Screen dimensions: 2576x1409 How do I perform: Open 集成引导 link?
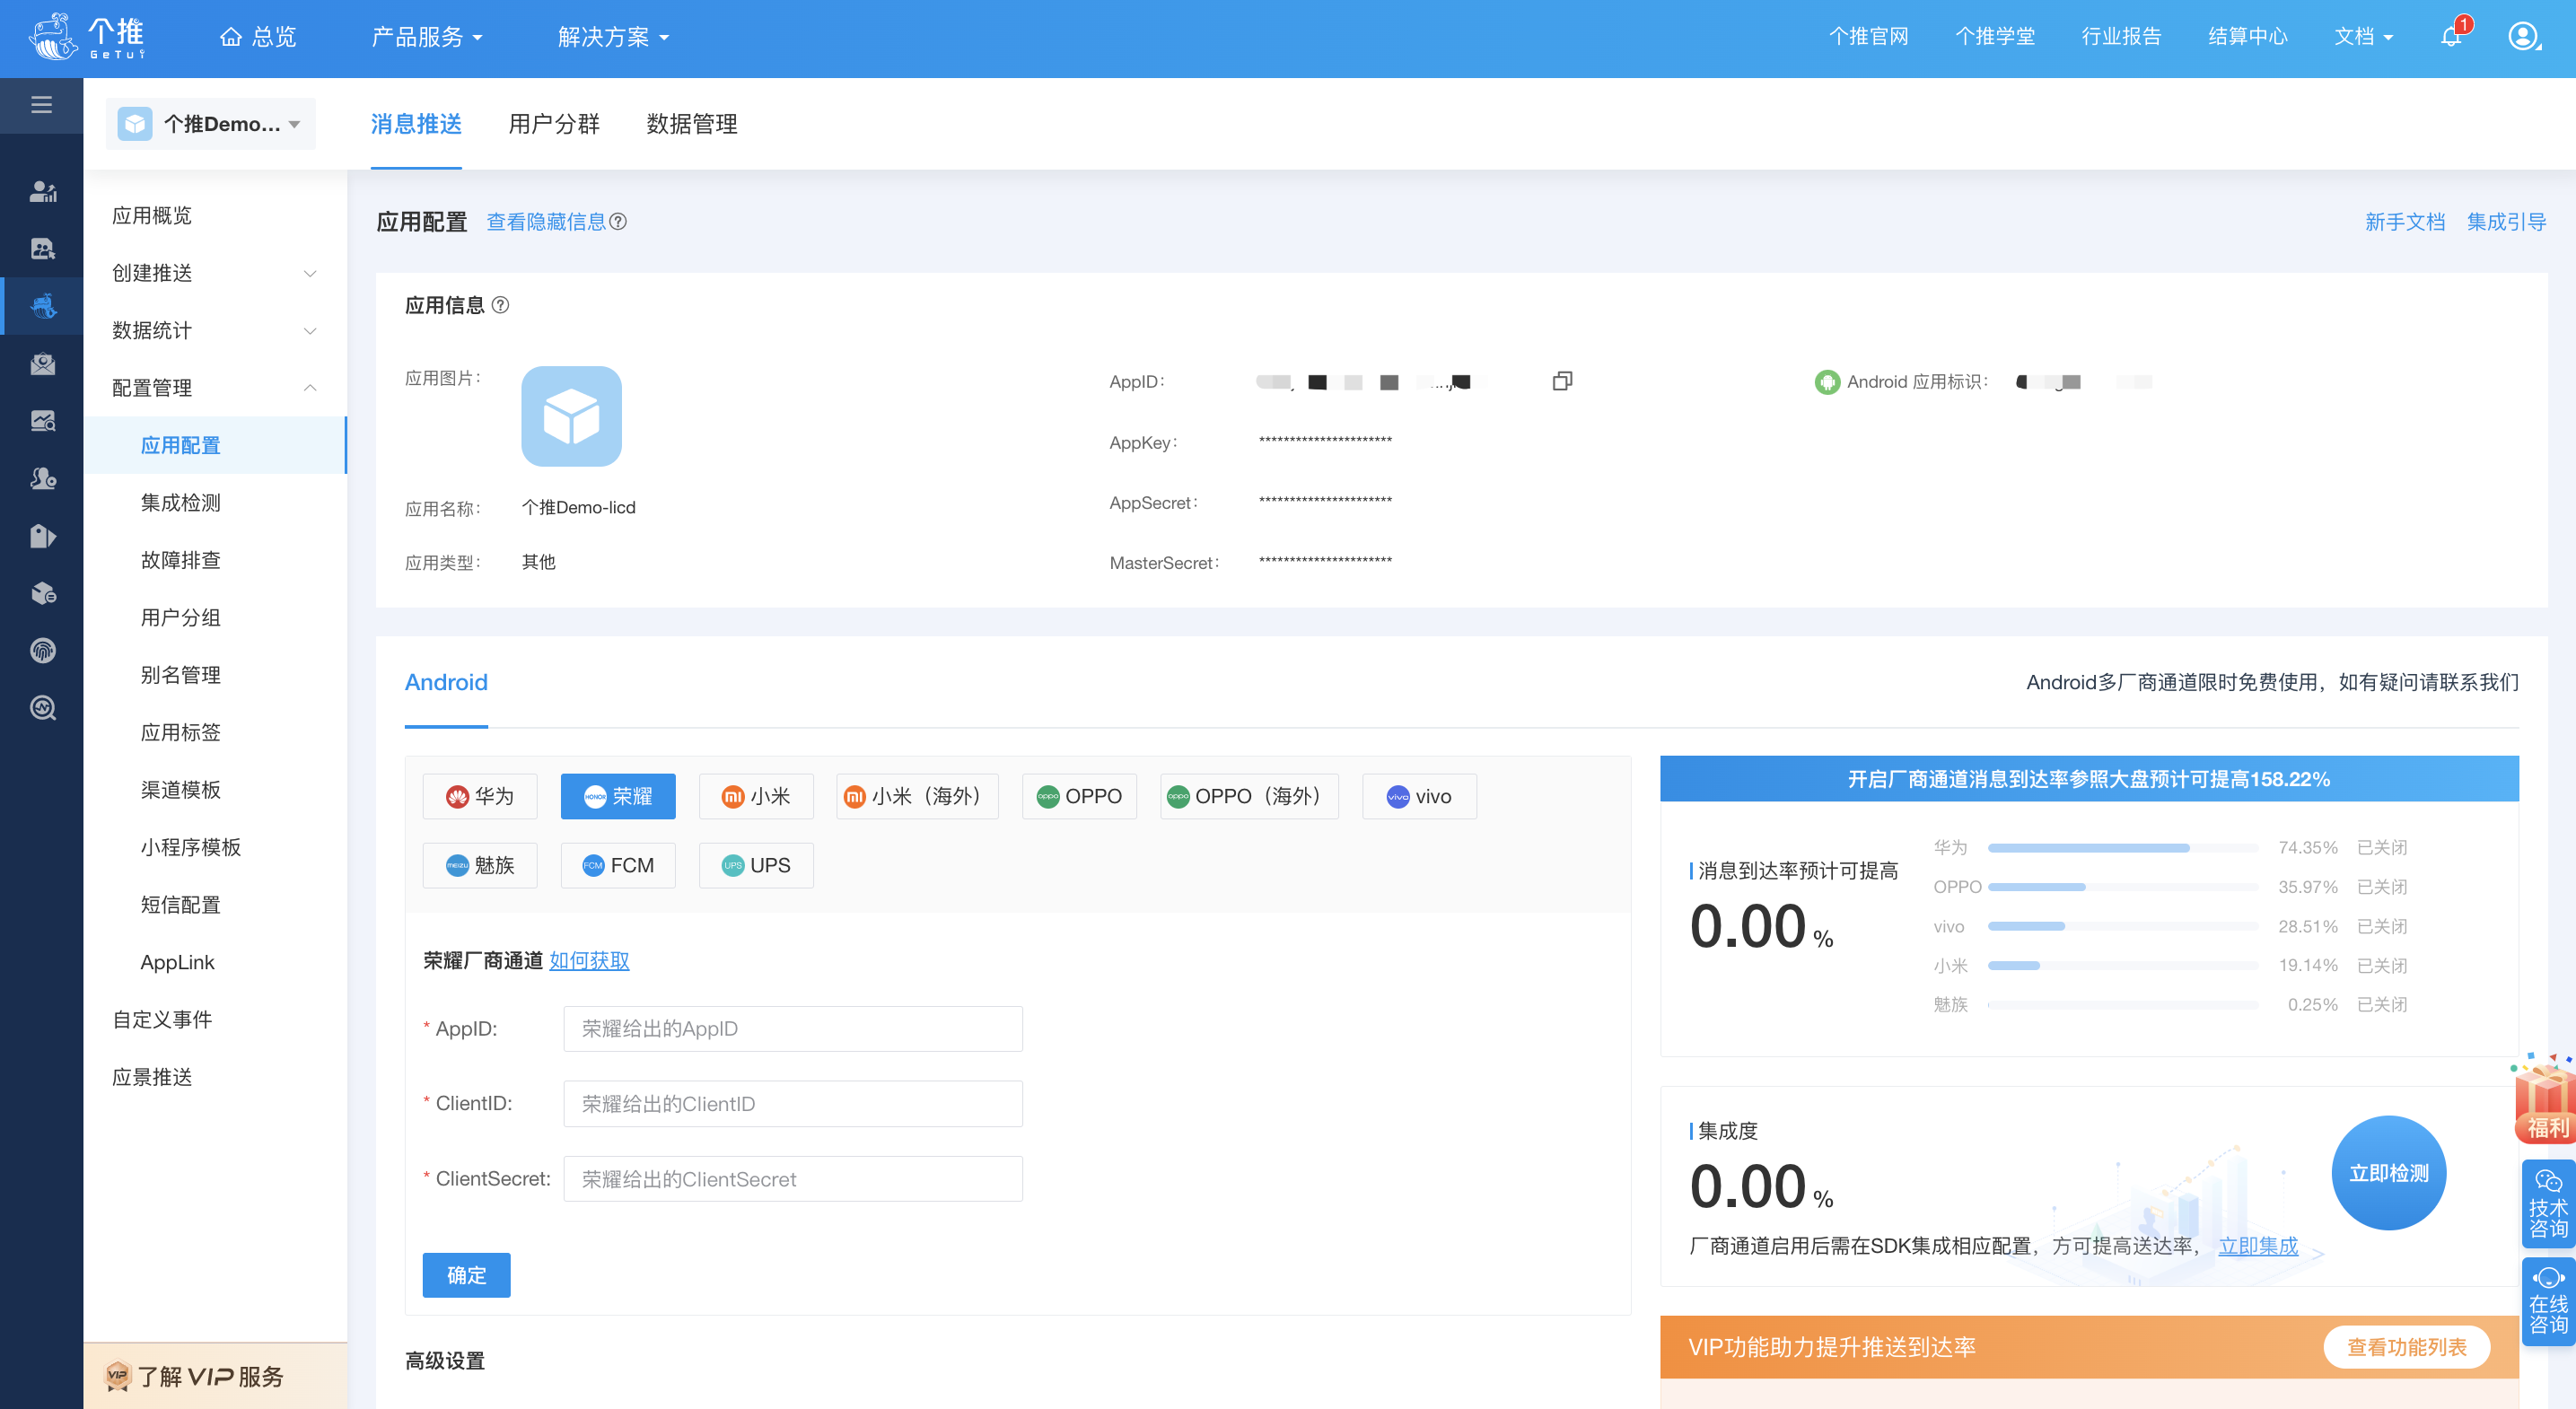[2506, 222]
